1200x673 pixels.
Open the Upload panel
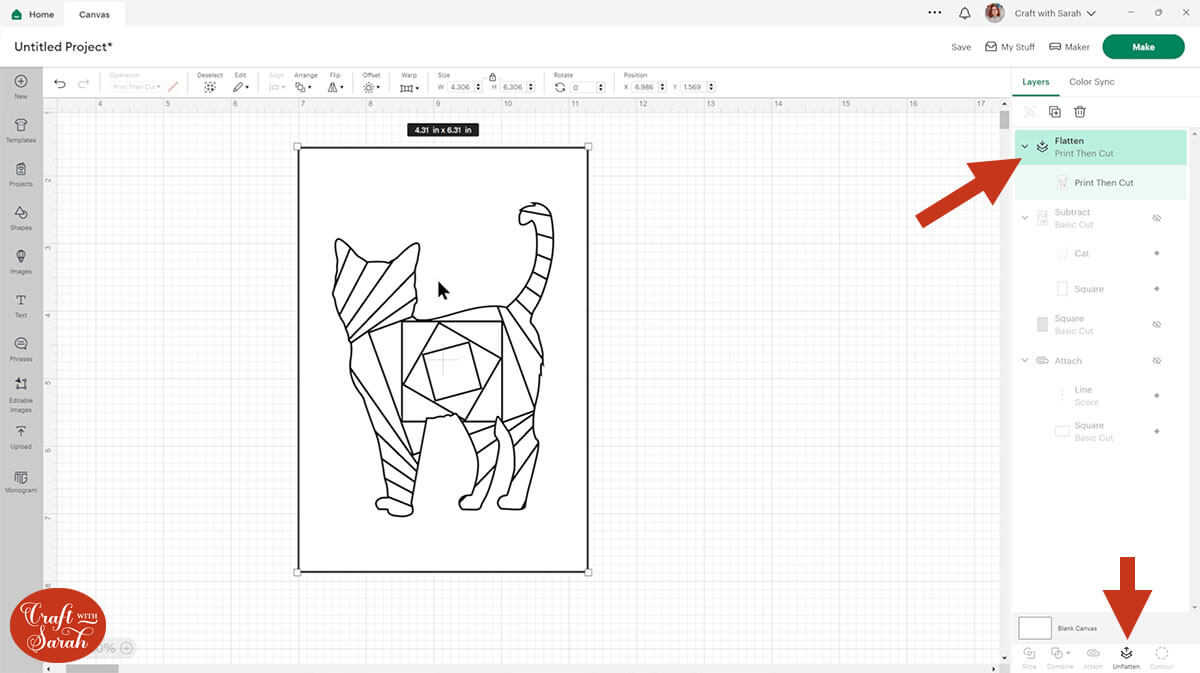coord(21,436)
